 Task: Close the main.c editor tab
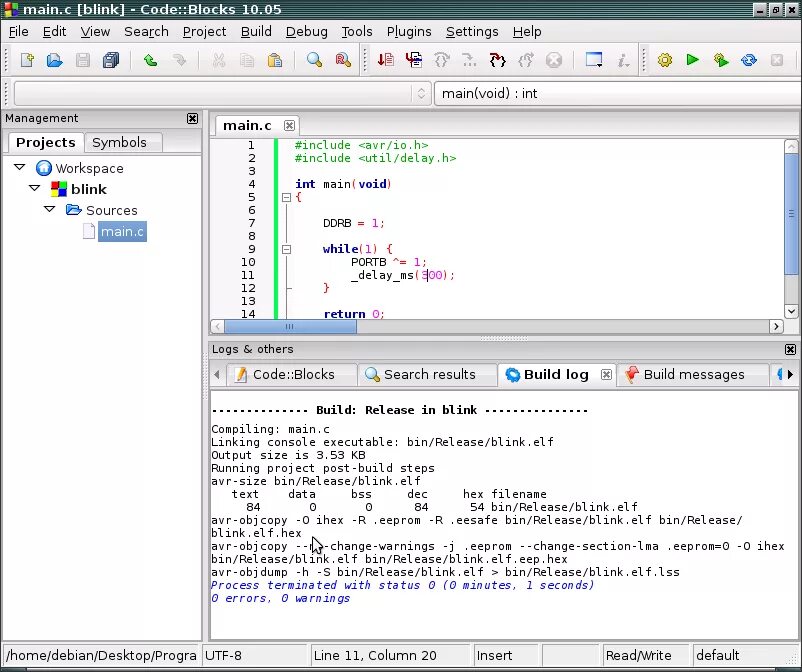[289, 126]
